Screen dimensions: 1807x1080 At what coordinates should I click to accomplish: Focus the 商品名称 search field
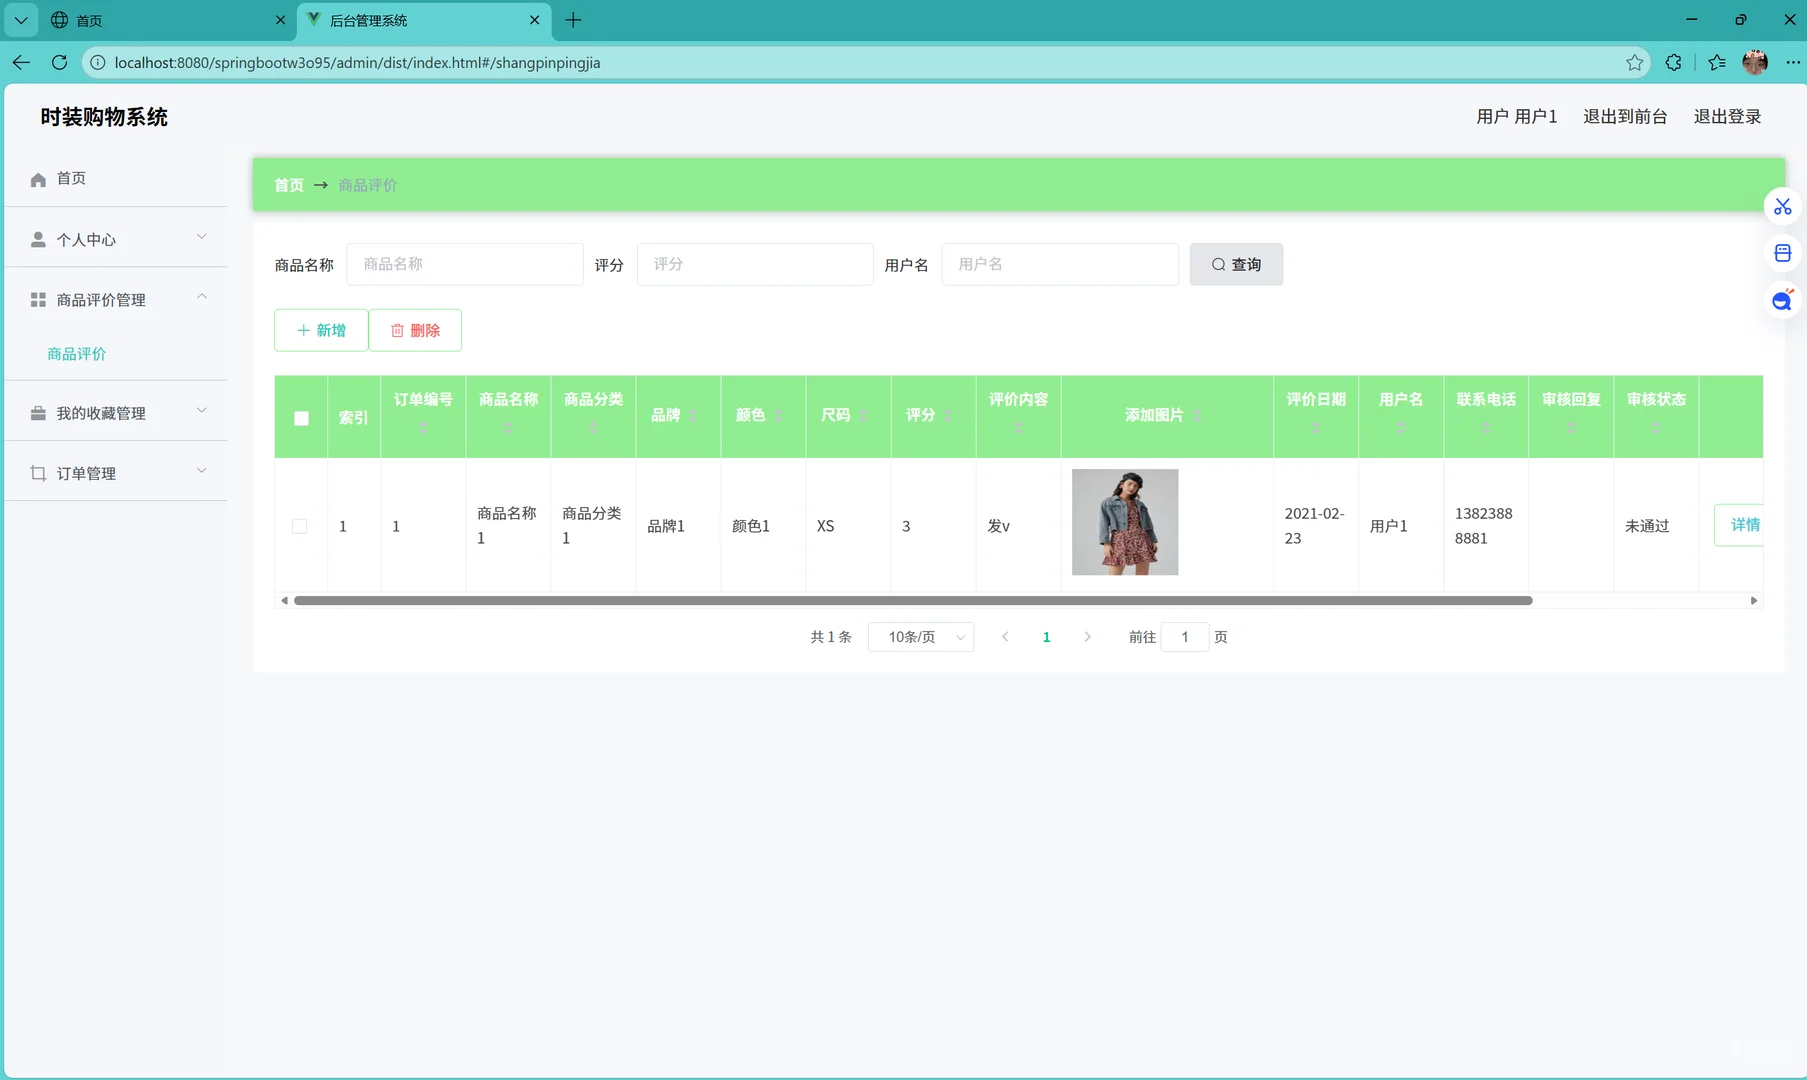tap(465, 264)
